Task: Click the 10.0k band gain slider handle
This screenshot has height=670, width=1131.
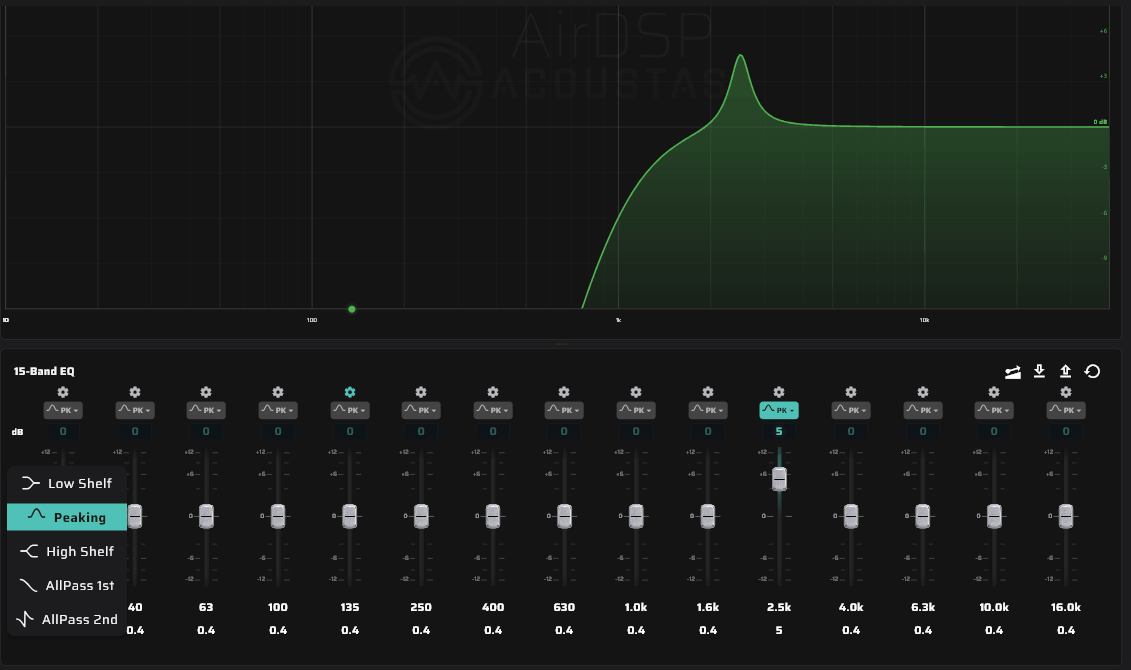Action: (994, 516)
